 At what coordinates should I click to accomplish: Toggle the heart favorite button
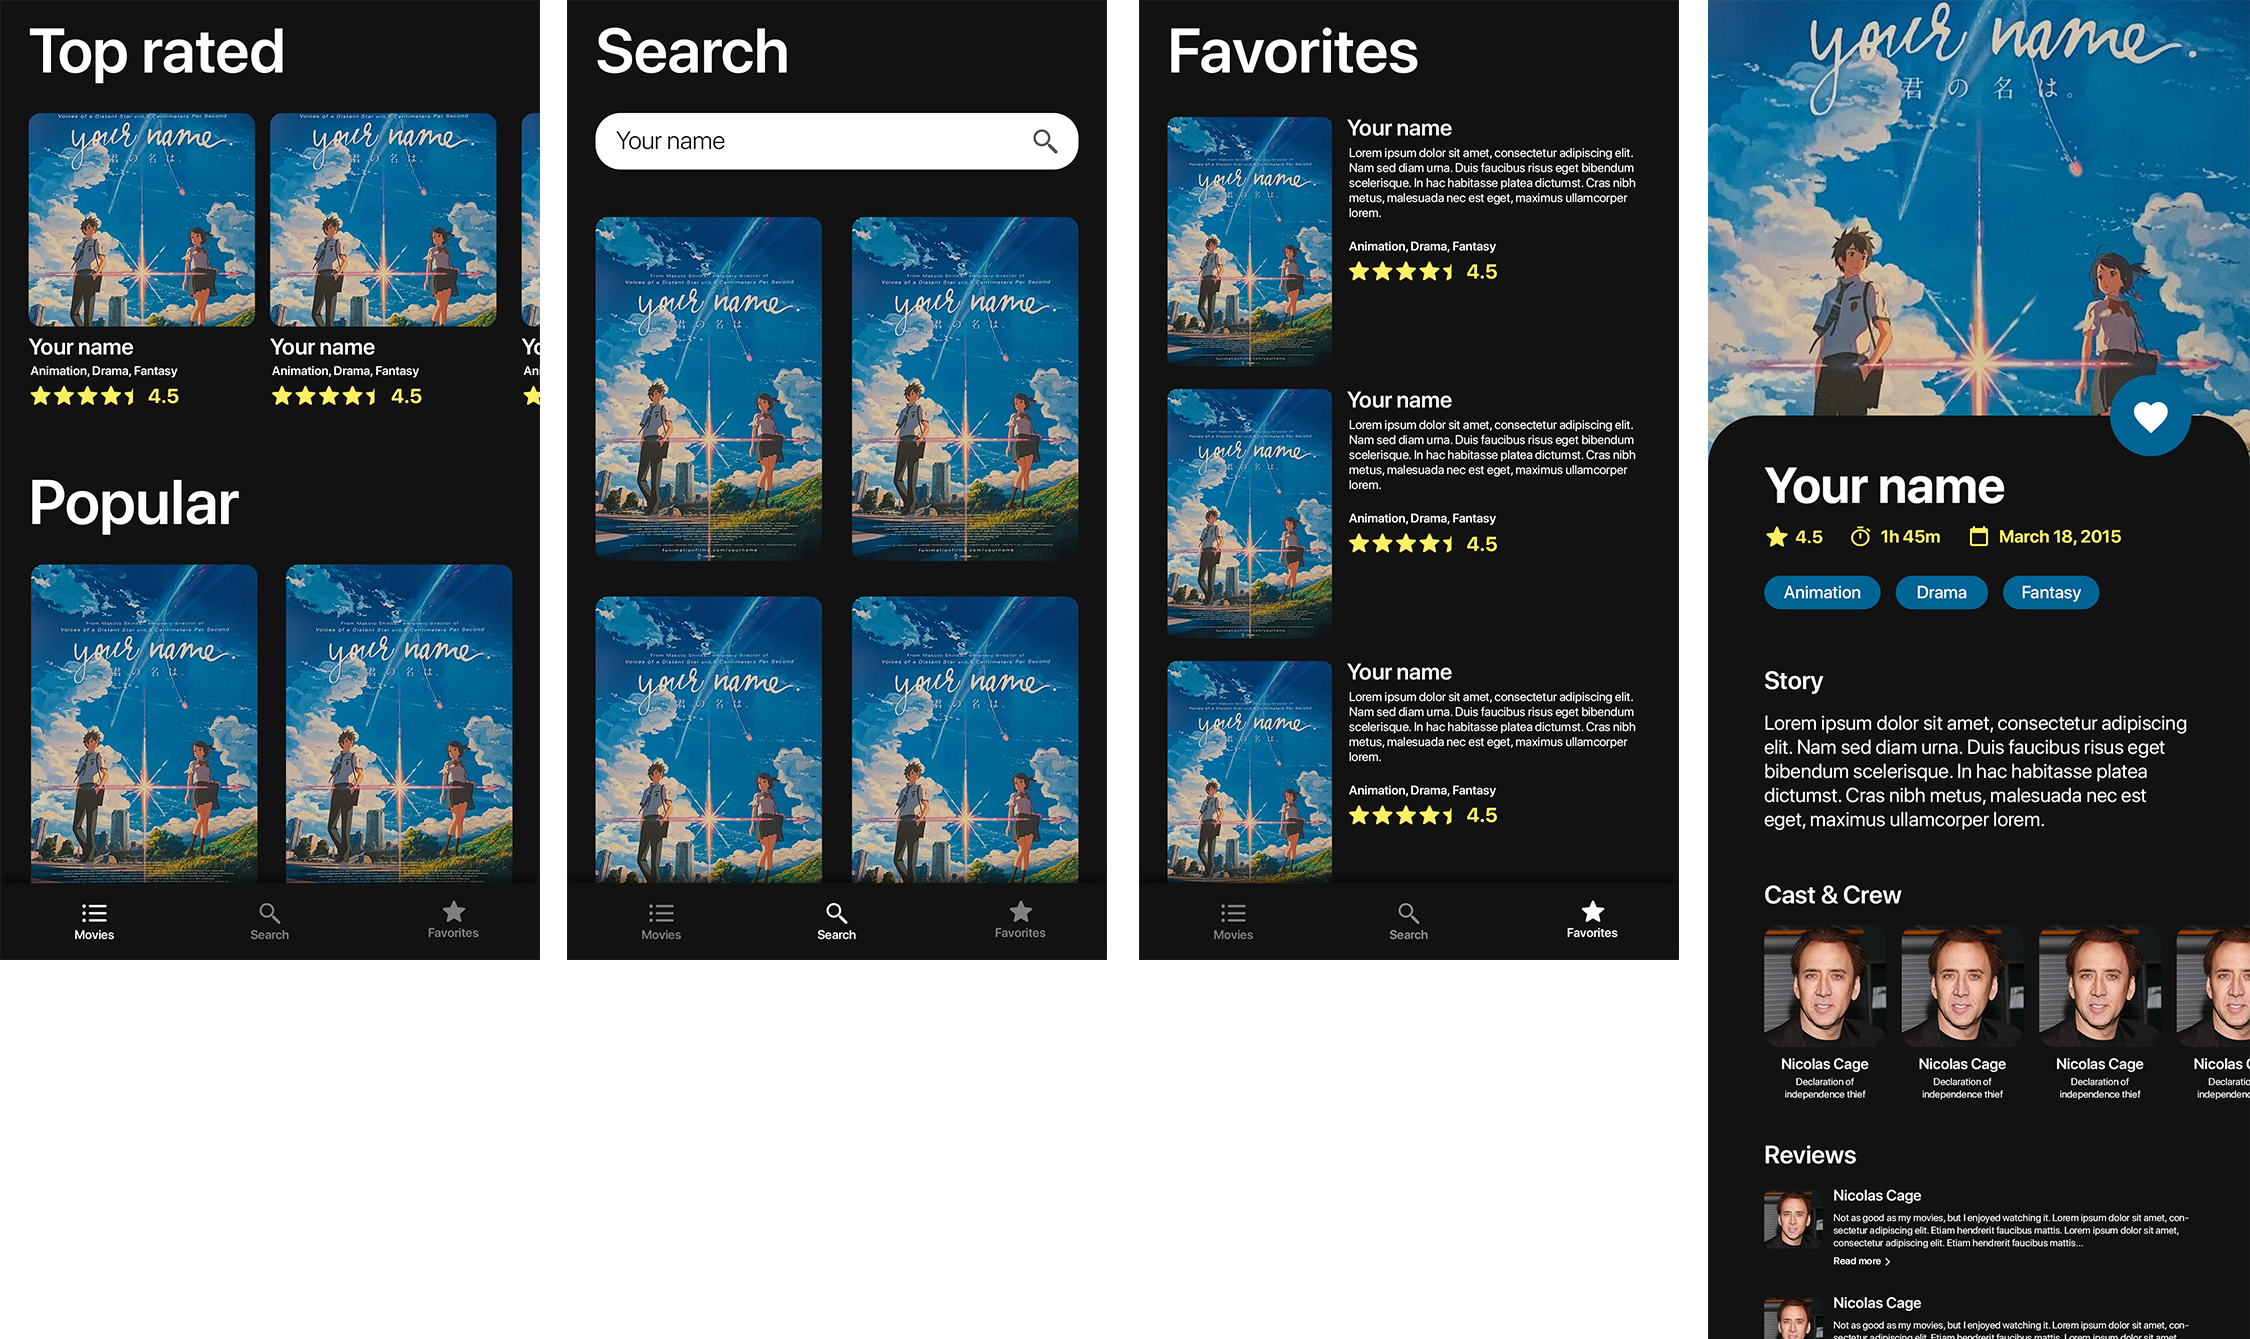[2149, 416]
